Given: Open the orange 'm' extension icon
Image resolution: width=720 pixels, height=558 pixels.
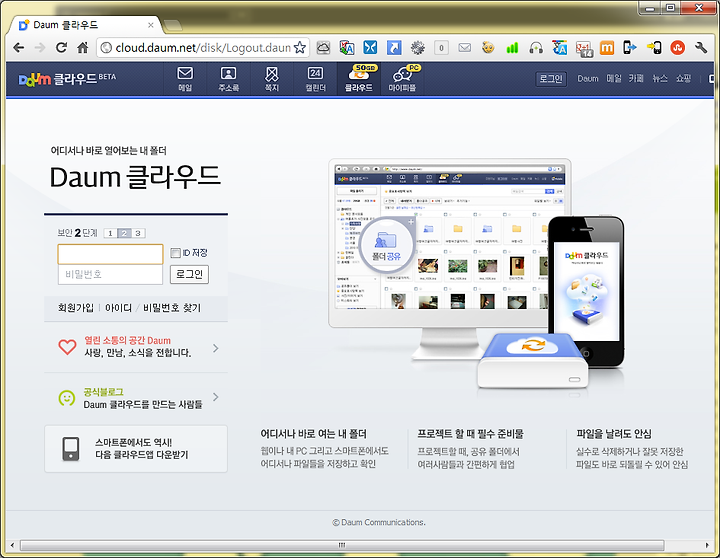Looking at the screenshot, I should point(607,47).
